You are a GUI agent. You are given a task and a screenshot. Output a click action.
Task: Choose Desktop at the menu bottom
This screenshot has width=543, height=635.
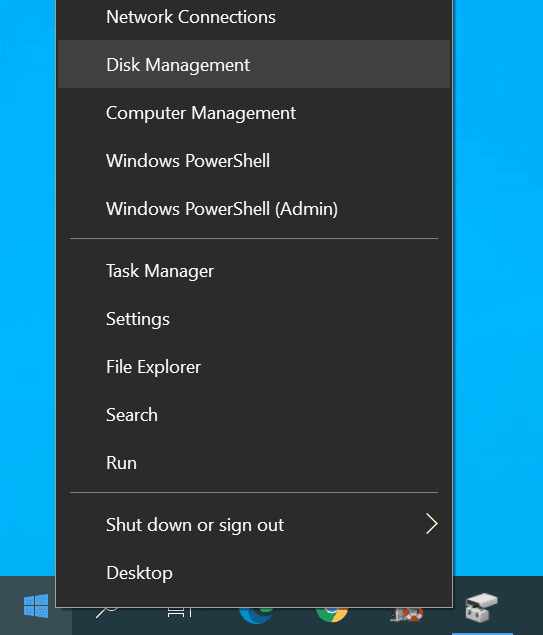(254, 573)
